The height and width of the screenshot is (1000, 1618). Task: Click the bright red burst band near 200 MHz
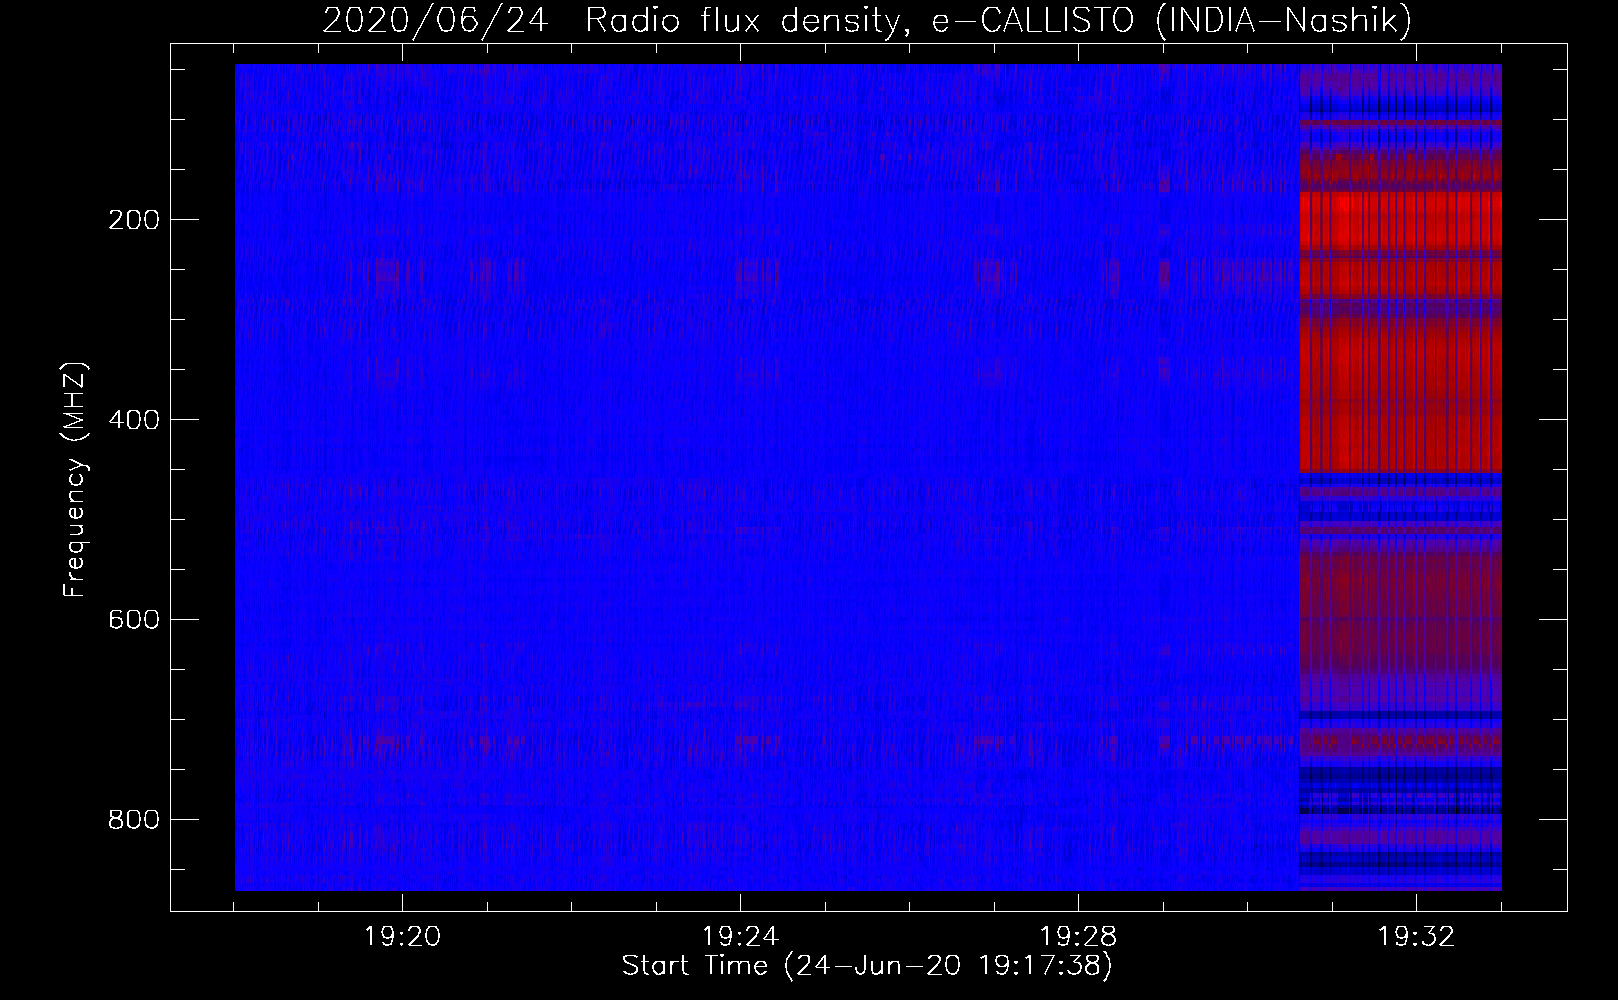[x=1400, y=221]
